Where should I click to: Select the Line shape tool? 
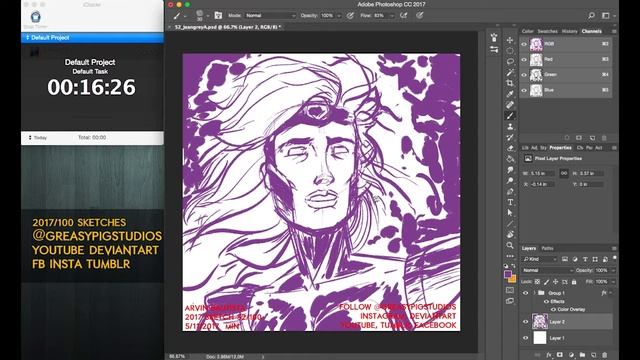point(510,224)
